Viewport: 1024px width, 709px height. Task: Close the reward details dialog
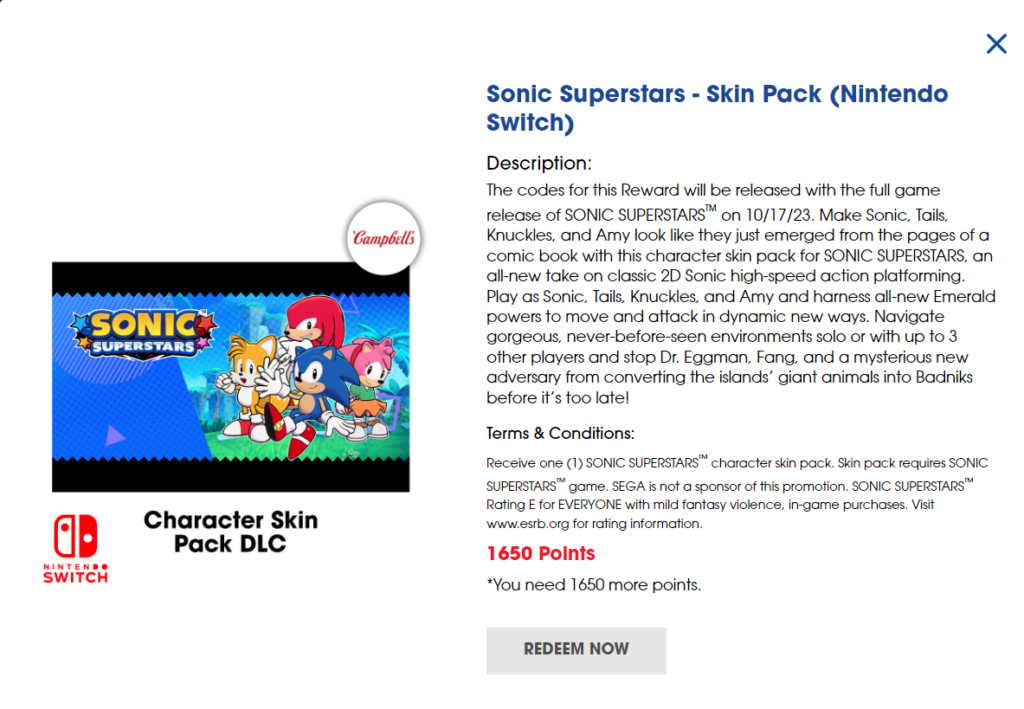[x=996, y=43]
